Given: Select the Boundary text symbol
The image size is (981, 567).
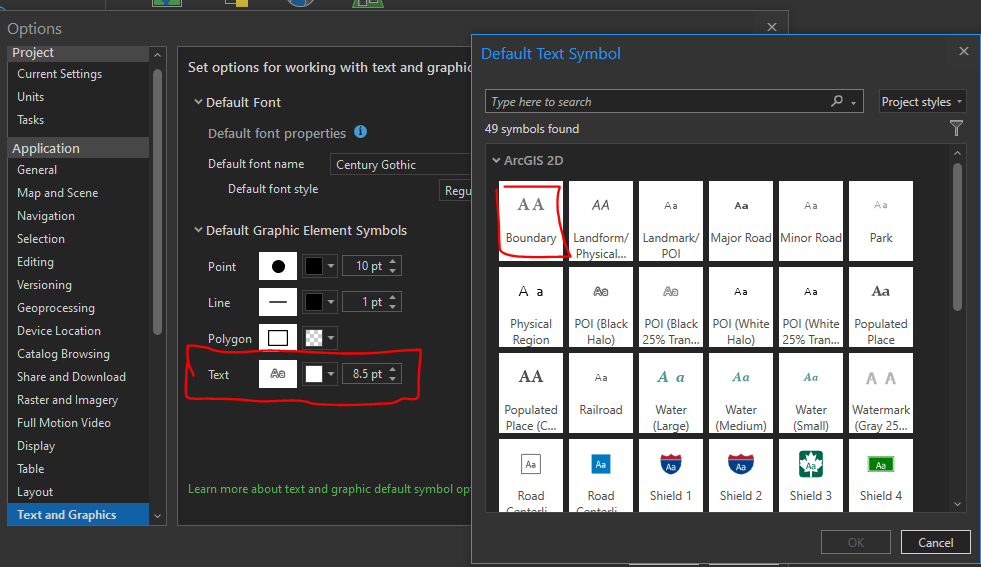Looking at the screenshot, I should coord(531,220).
